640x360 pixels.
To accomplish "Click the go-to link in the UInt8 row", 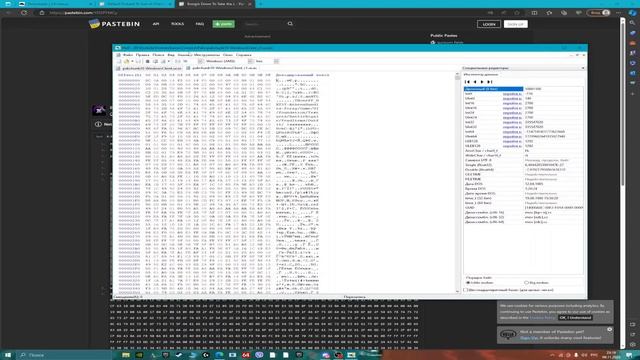I will (512, 98).
